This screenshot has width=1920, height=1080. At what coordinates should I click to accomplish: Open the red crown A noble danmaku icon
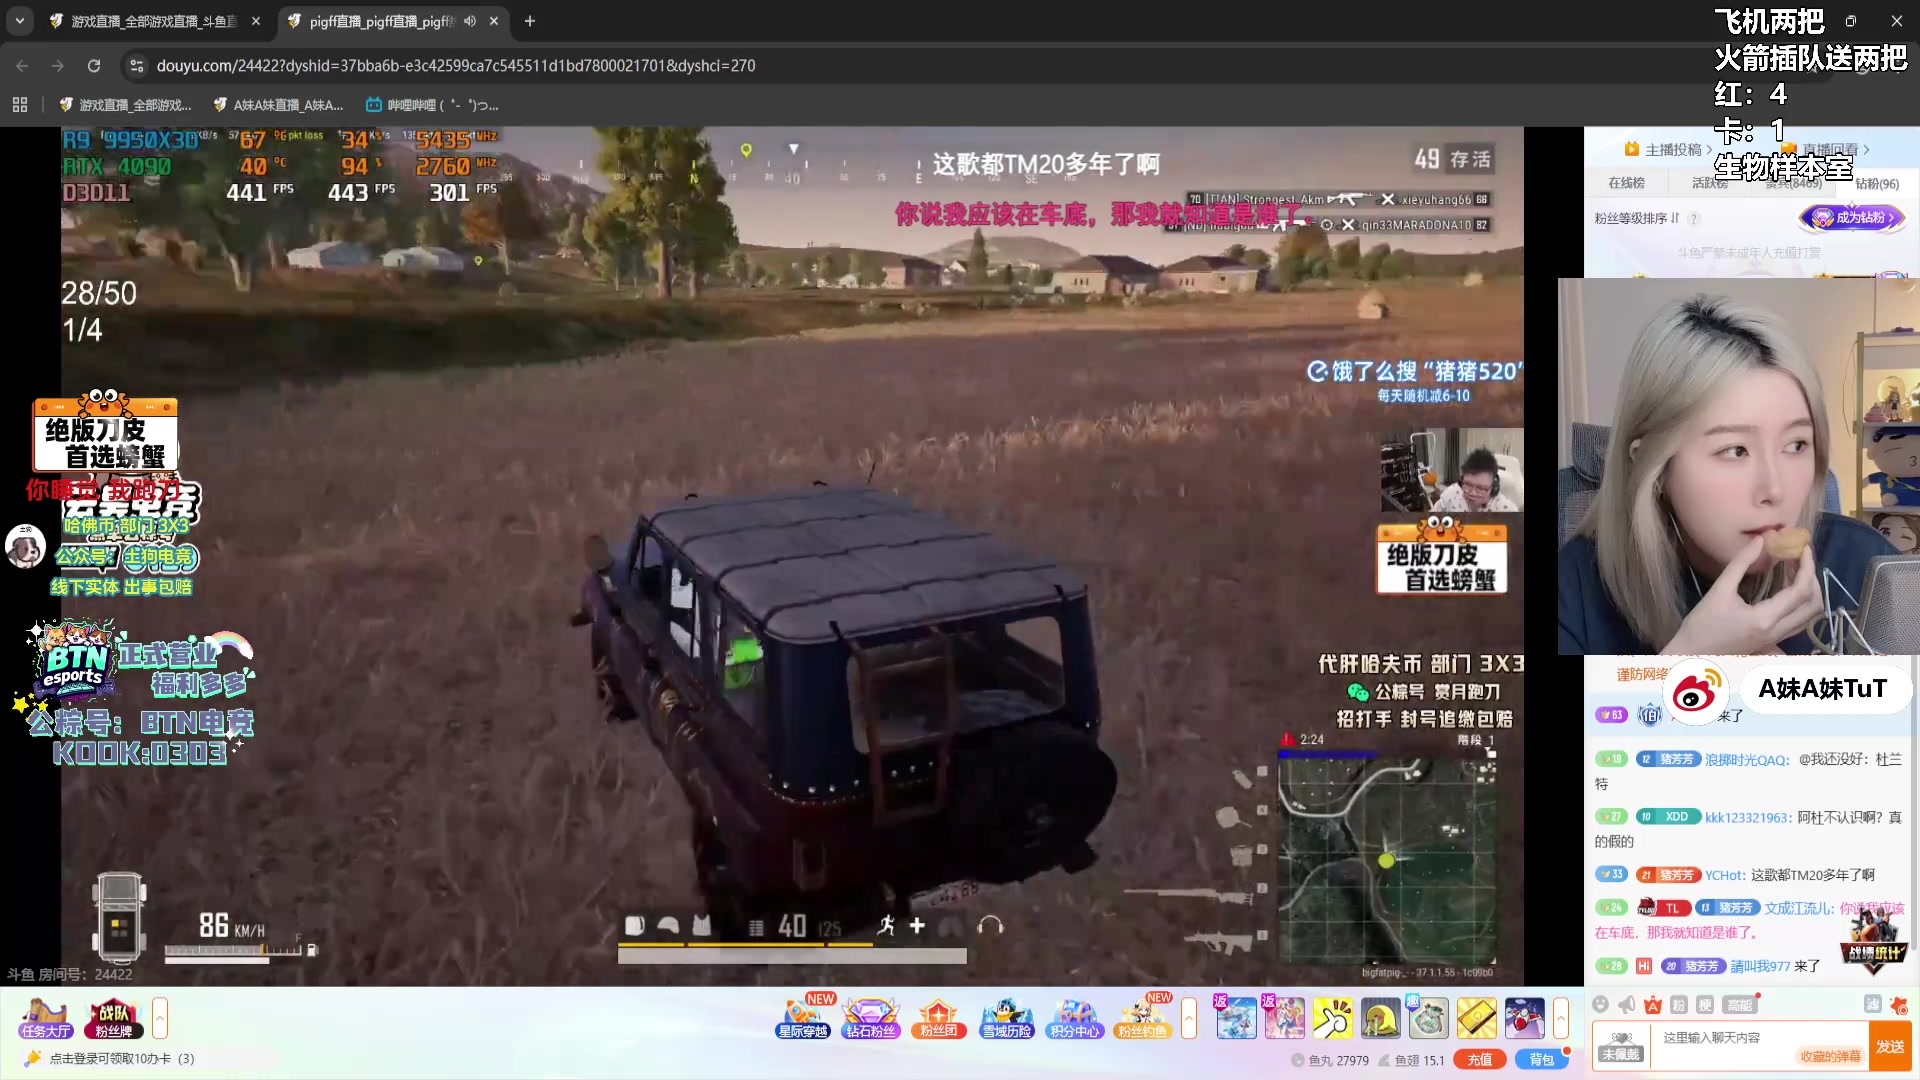1653,1005
